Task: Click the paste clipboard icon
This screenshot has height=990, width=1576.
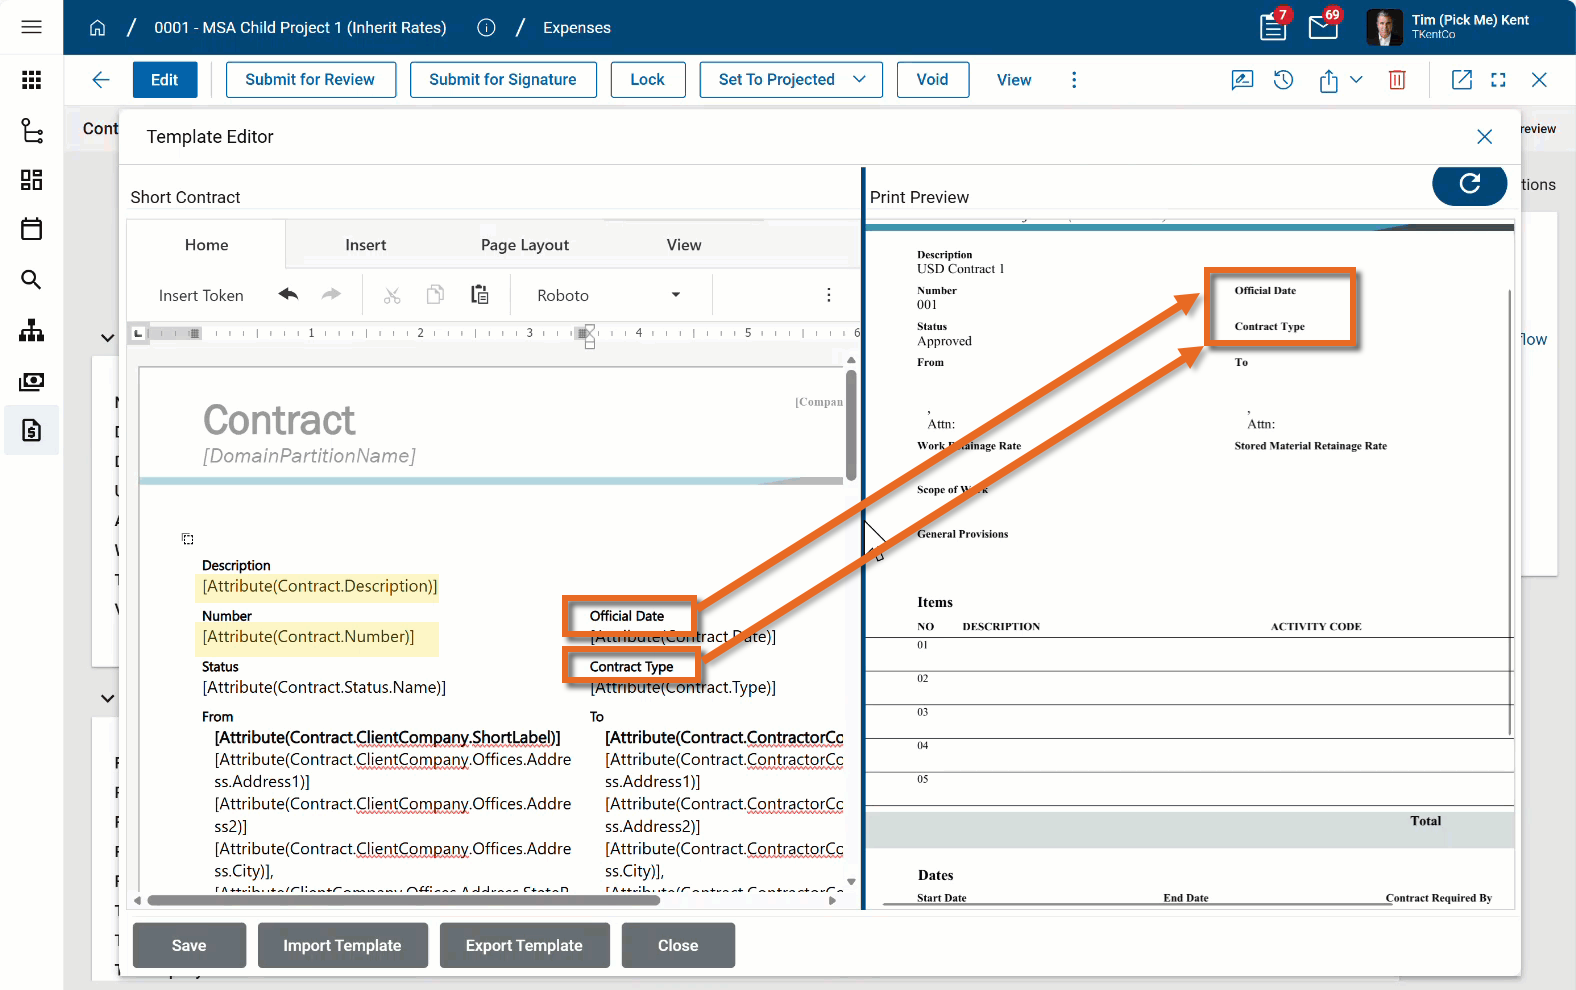Action: pos(480,295)
